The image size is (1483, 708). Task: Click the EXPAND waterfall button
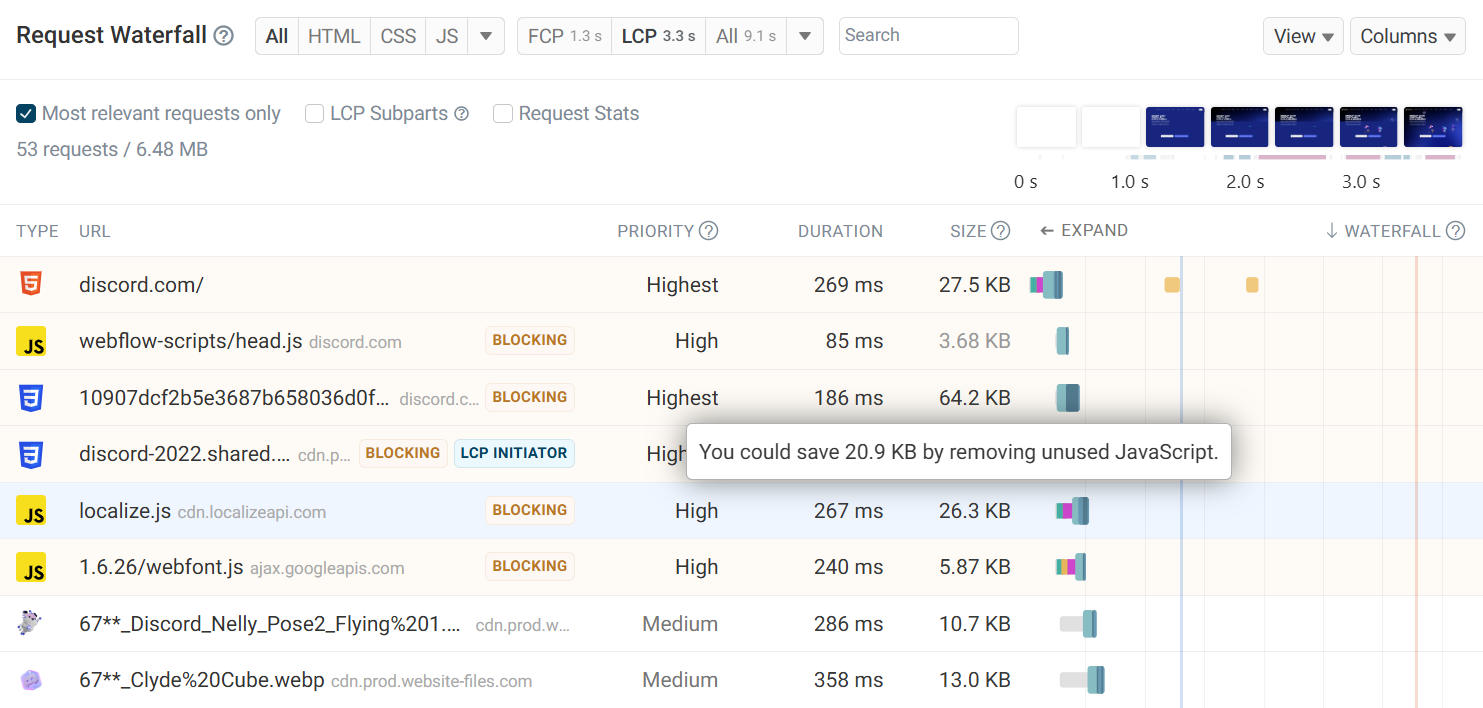(1084, 231)
